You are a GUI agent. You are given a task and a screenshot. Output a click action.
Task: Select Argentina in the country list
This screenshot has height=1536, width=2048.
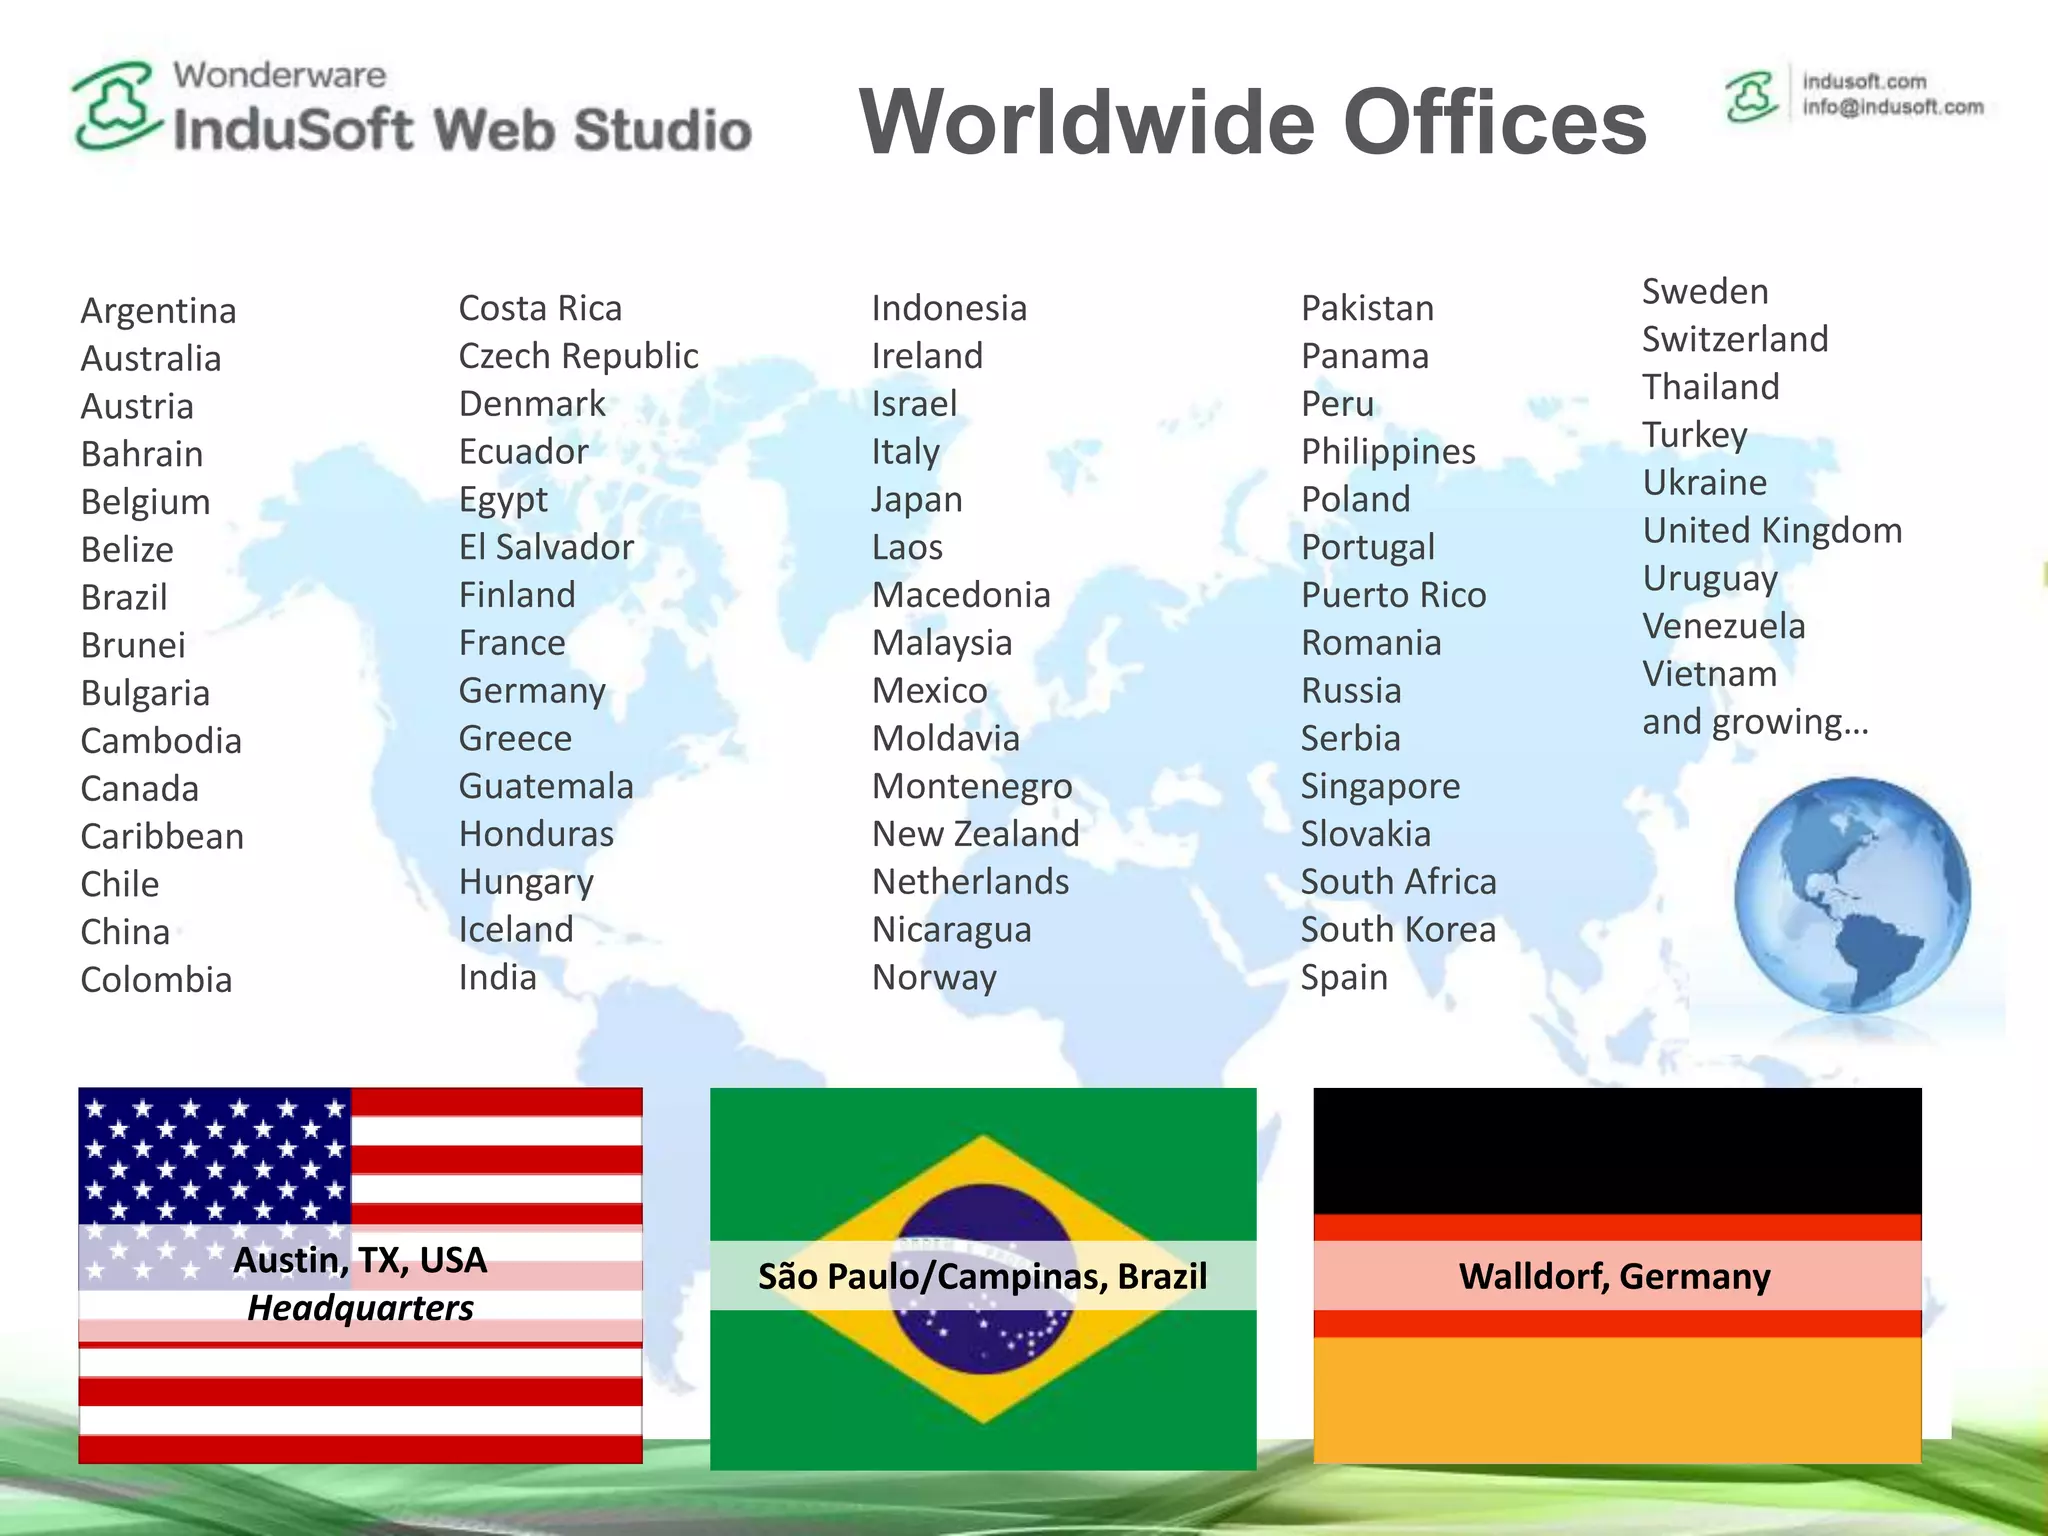coord(158,311)
